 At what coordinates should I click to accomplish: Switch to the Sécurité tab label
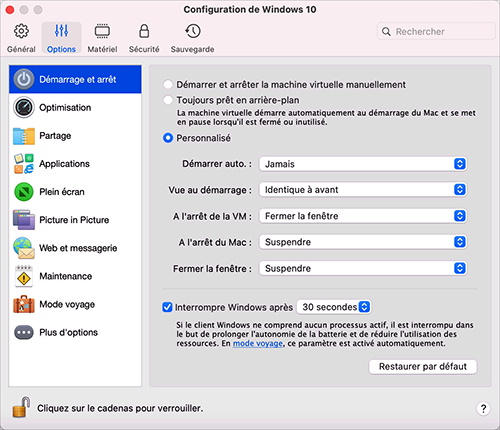coord(144,49)
